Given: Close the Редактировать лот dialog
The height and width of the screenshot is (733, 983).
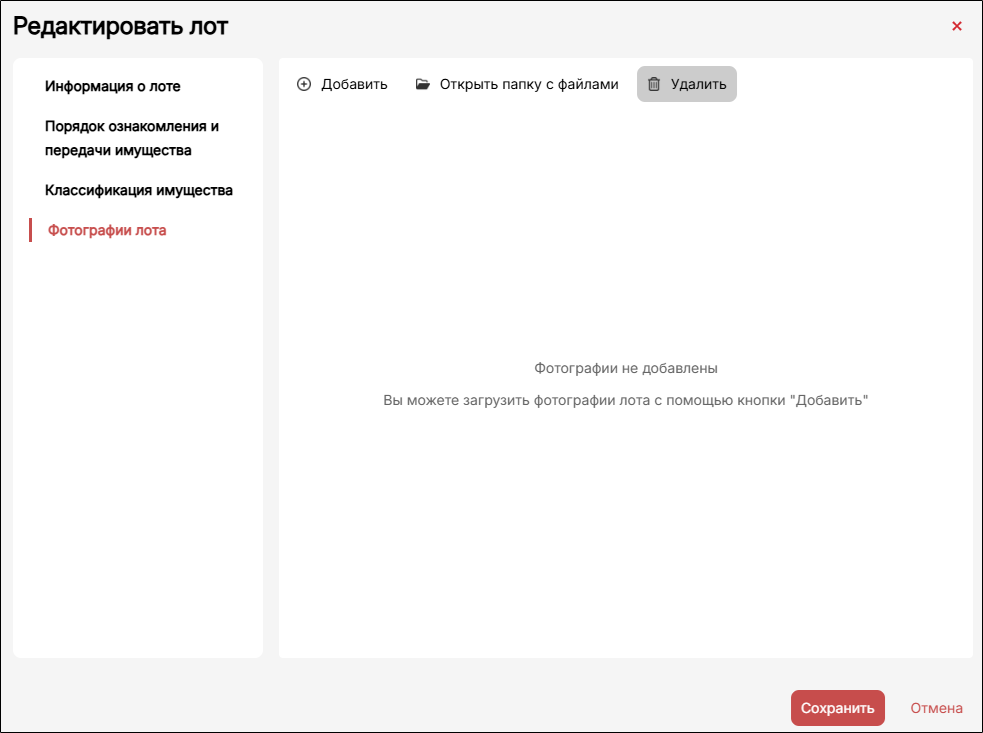Looking at the screenshot, I should [x=957, y=26].
